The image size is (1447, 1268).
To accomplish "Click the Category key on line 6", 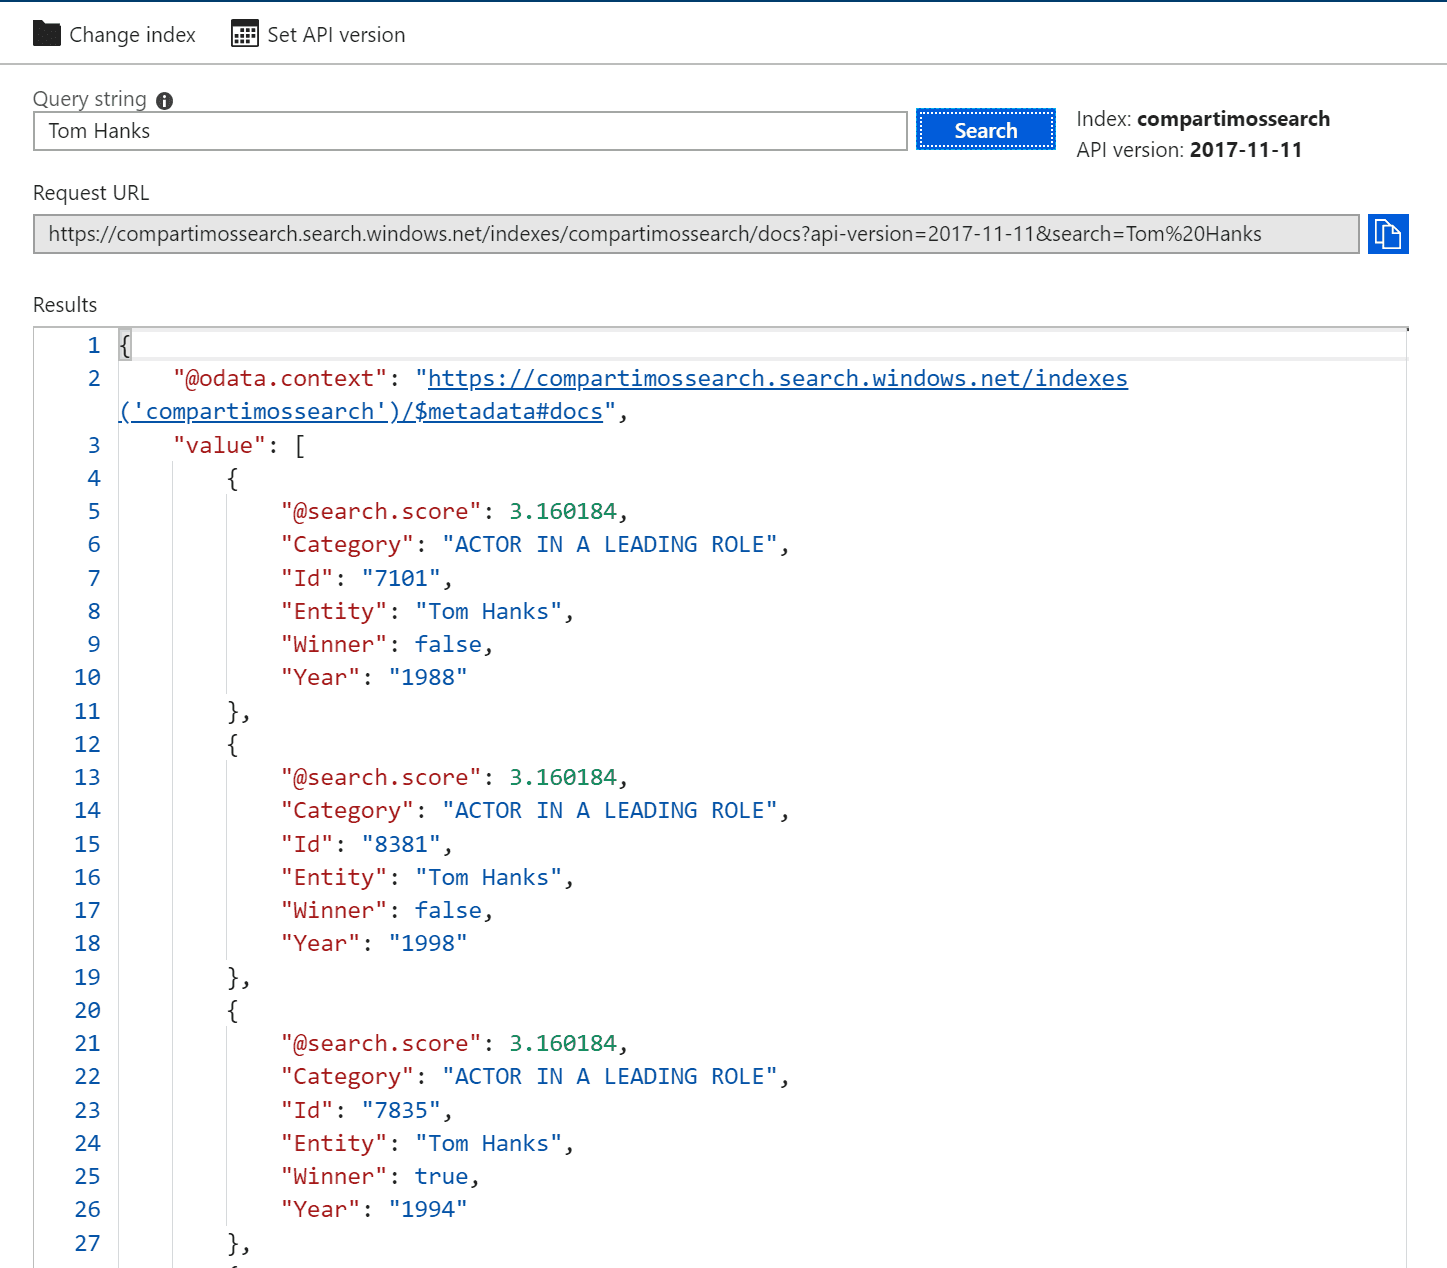I will 347,545.
